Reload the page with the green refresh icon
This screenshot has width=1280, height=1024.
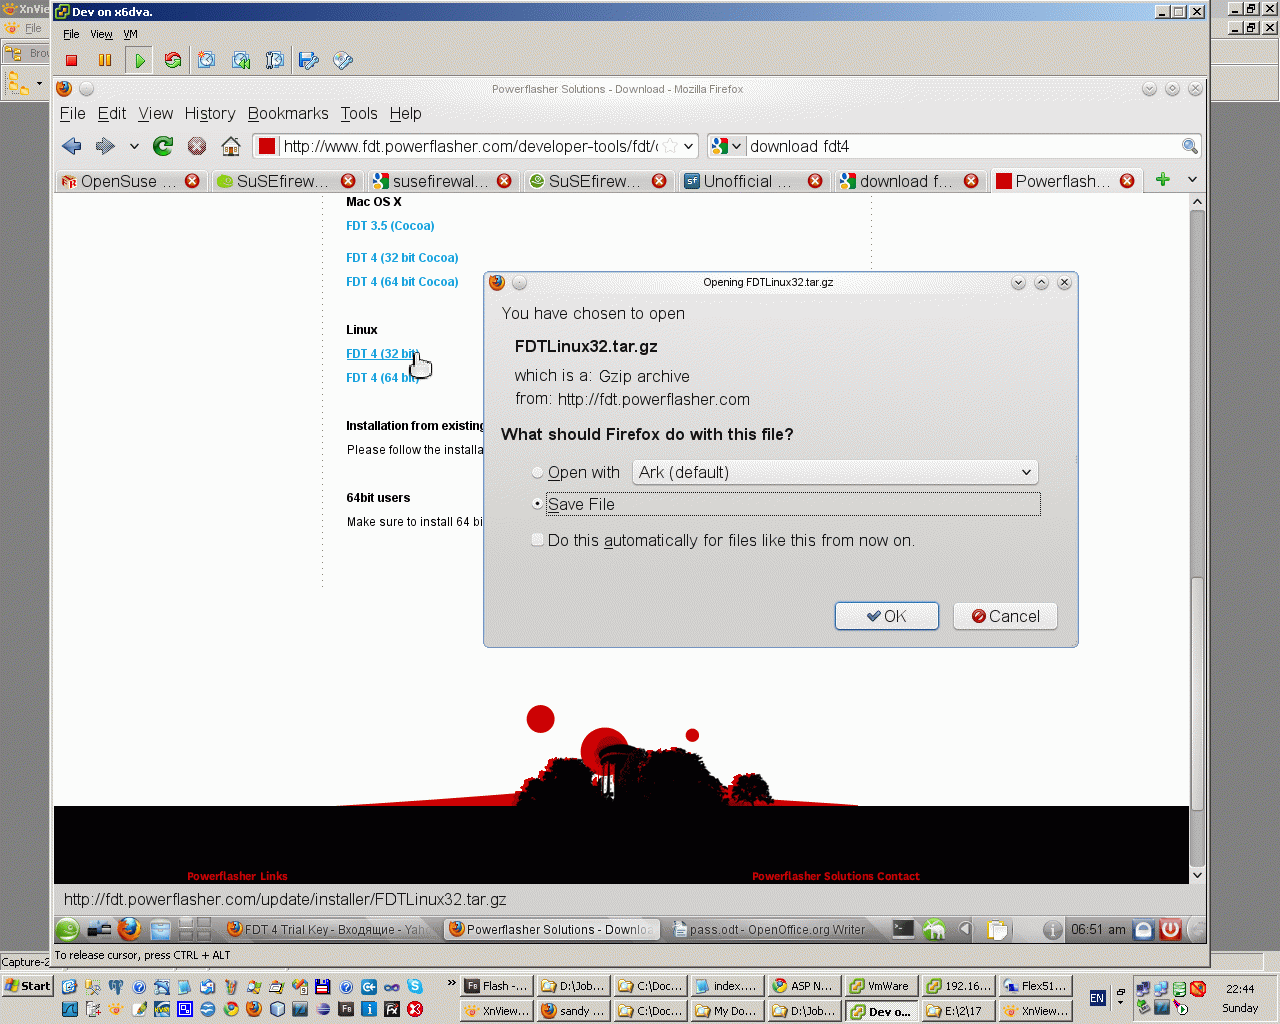pyautogui.click(x=163, y=146)
